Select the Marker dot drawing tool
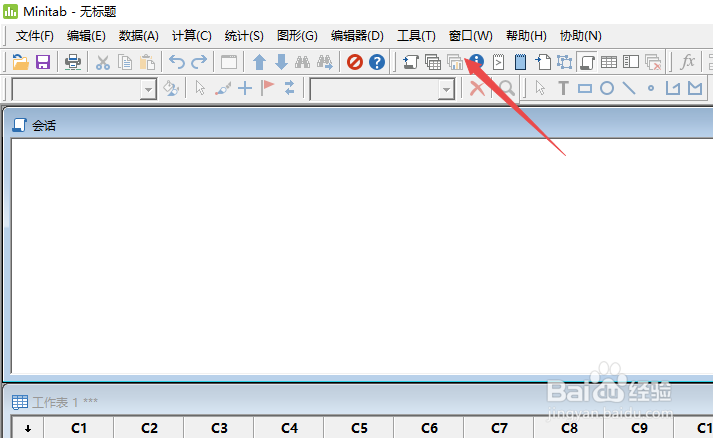Image resolution: width=713 pixels, height=438 pixels. pyautogui.click(x=651, y=88)
